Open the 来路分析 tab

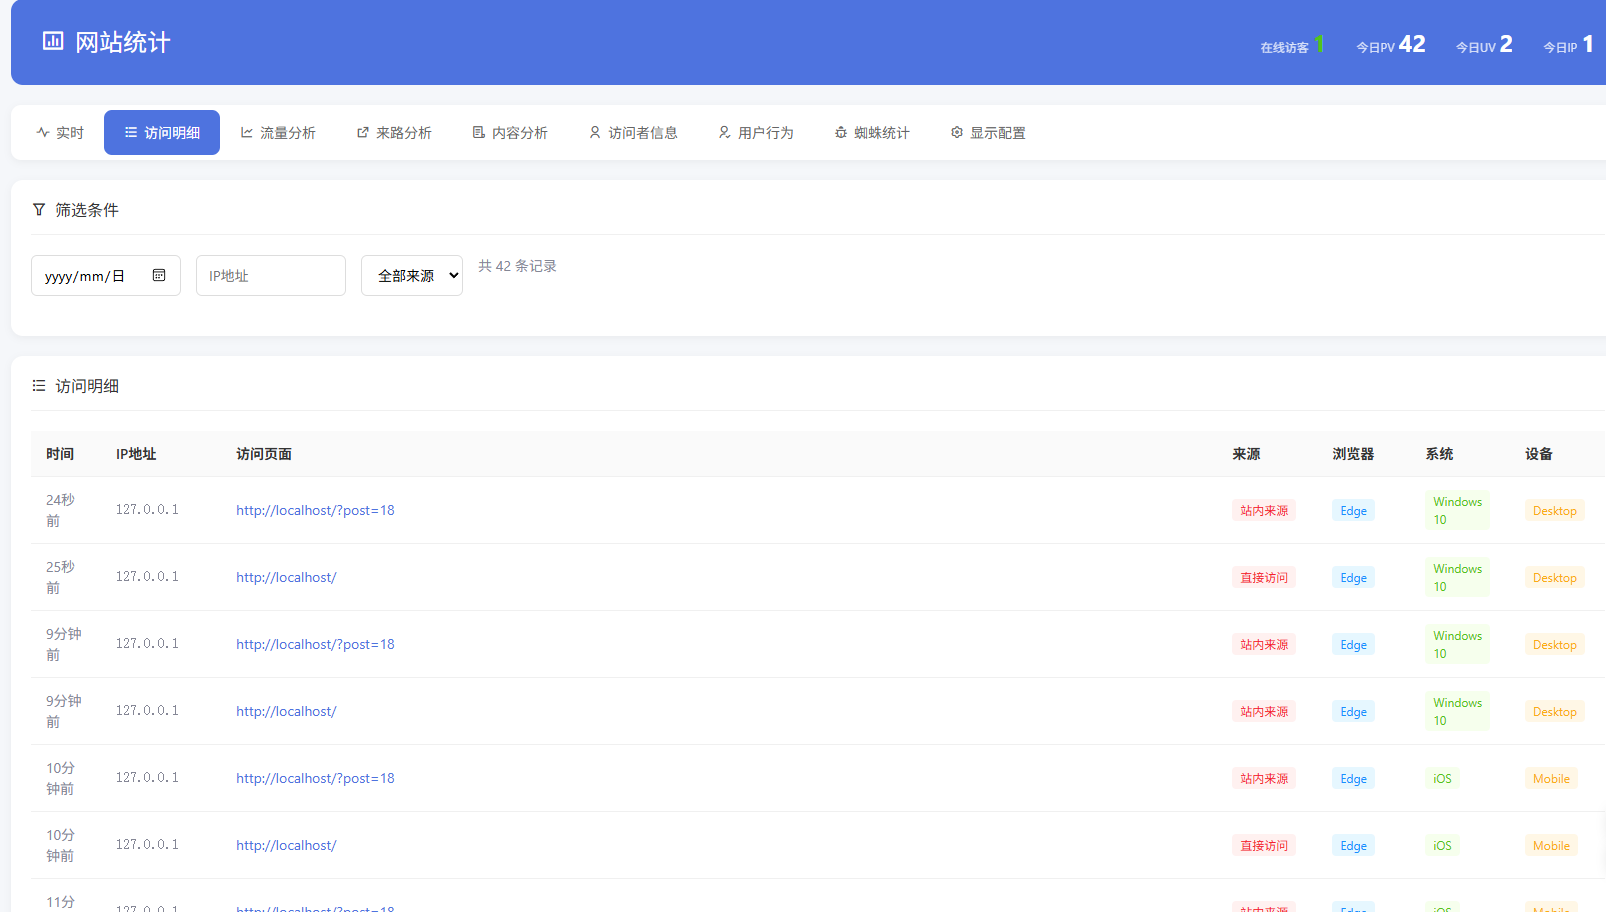pos(394,133)
